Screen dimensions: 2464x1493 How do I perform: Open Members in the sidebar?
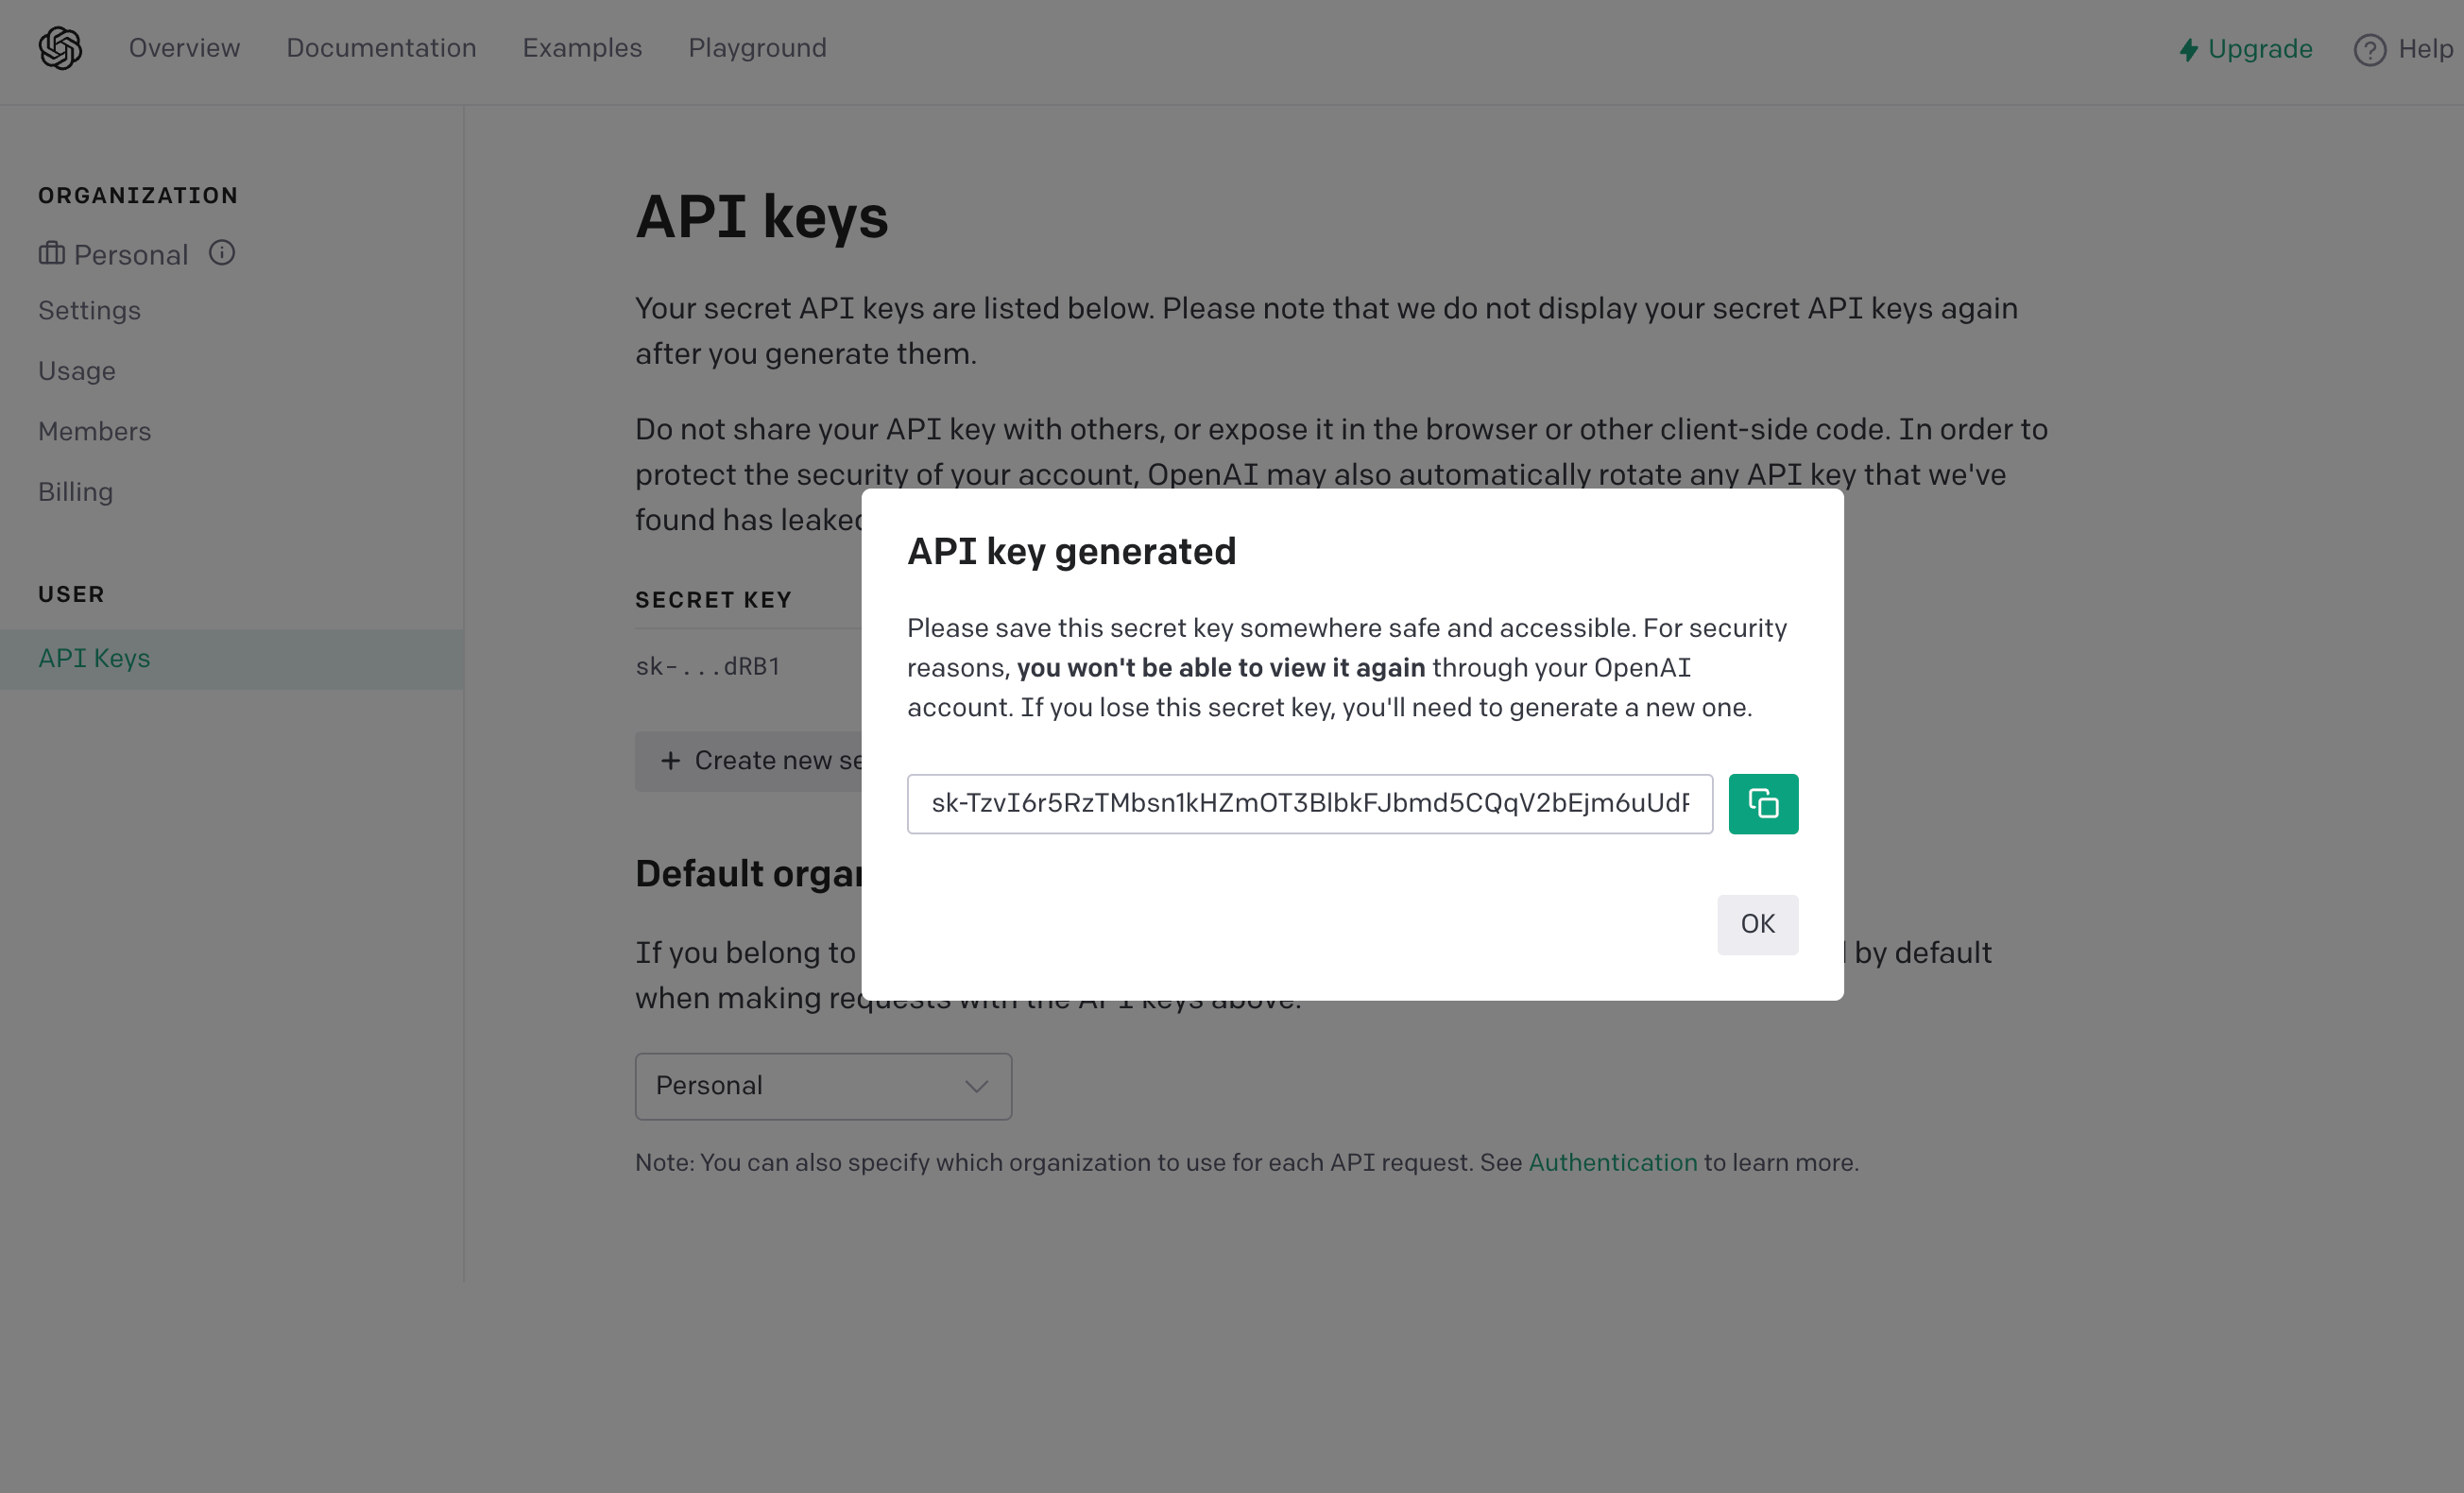94,431
